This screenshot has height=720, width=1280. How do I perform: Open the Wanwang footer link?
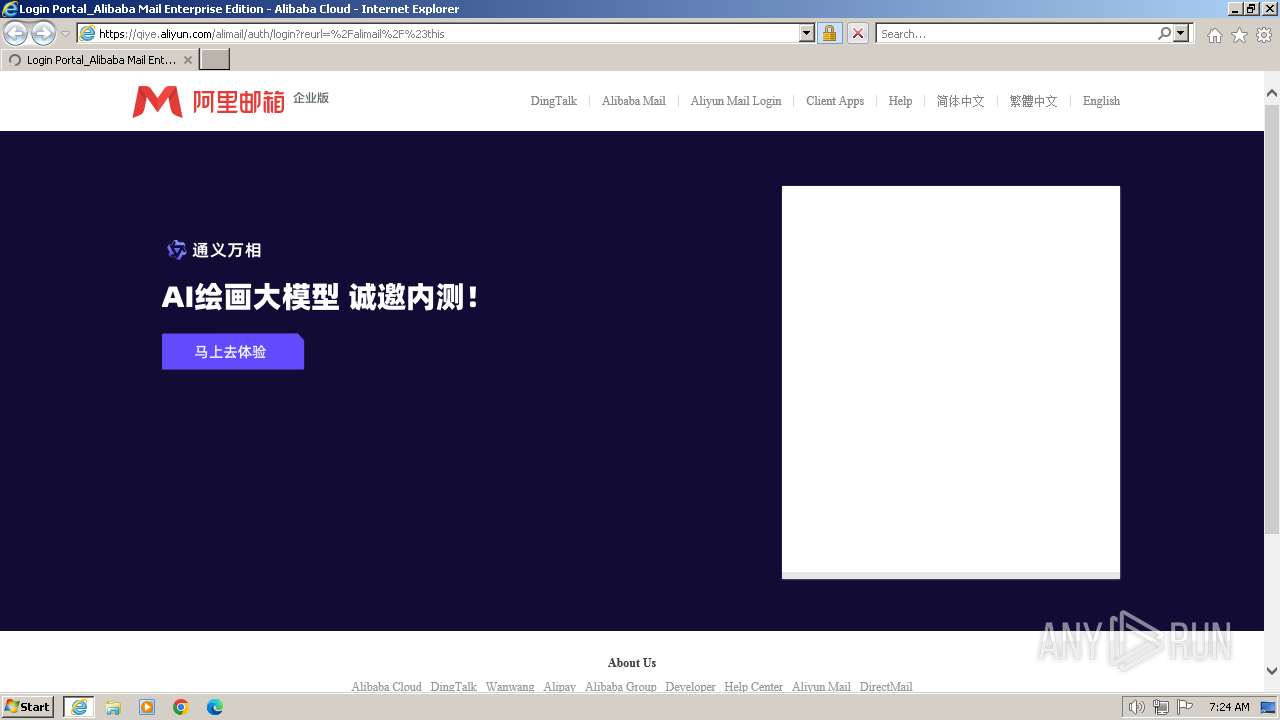(x=510, y=687)
